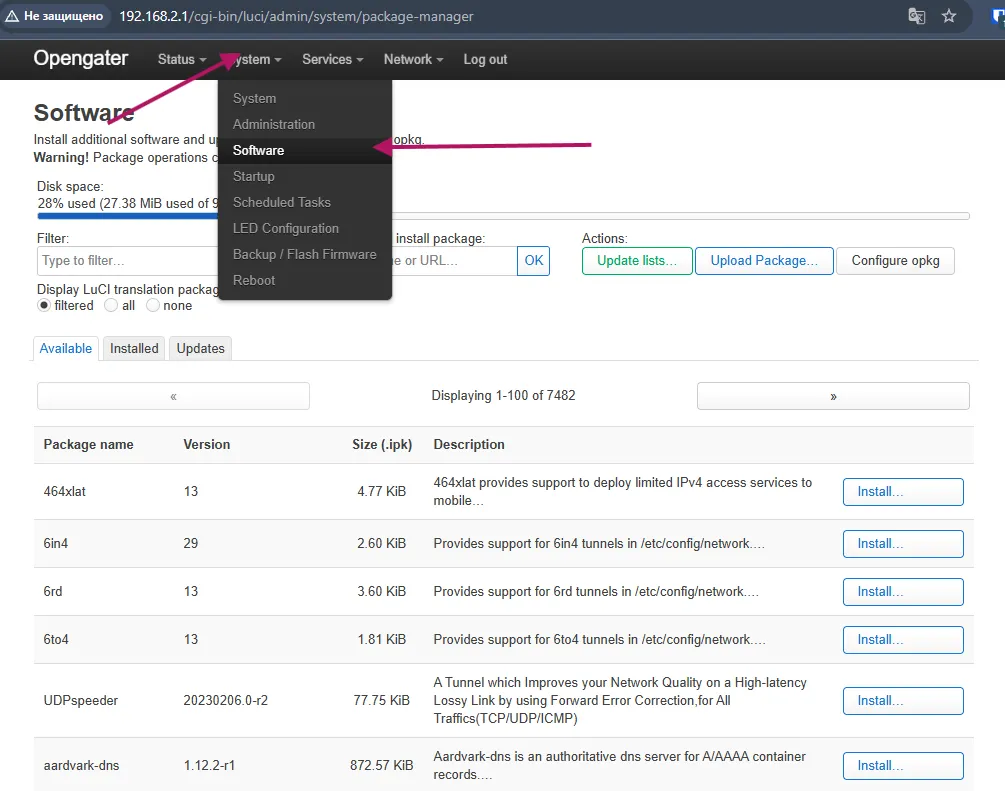Select the 'all' translation packages radio
Screen dimensions: 1005x791
pyautogui.click(x=111, y=305)
